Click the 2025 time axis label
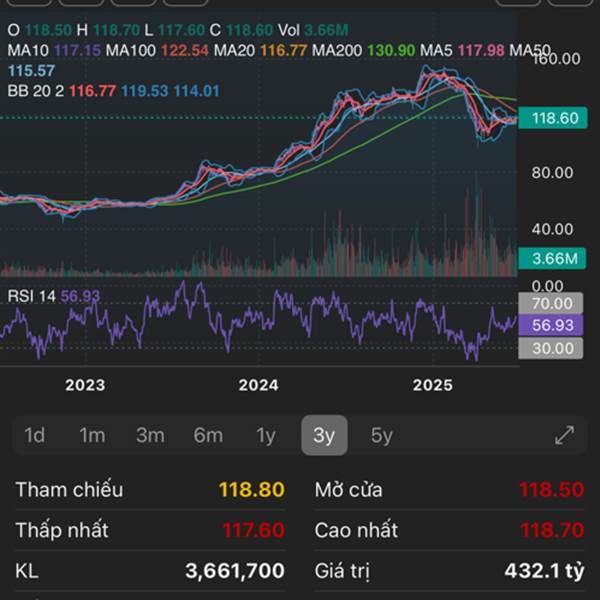 [x=432, y=385]
